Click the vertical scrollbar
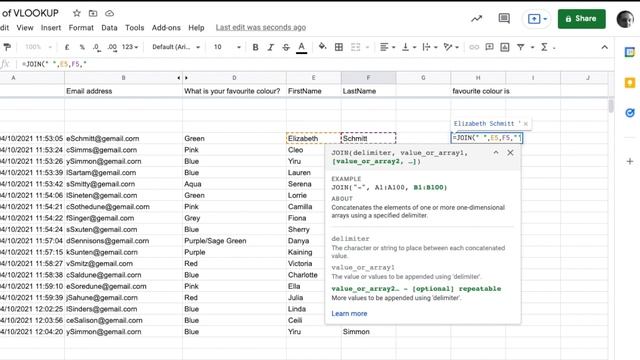Image resolution: width=640 pixels, height=360 pixels. pyautogui.click(x=611, y=106)
